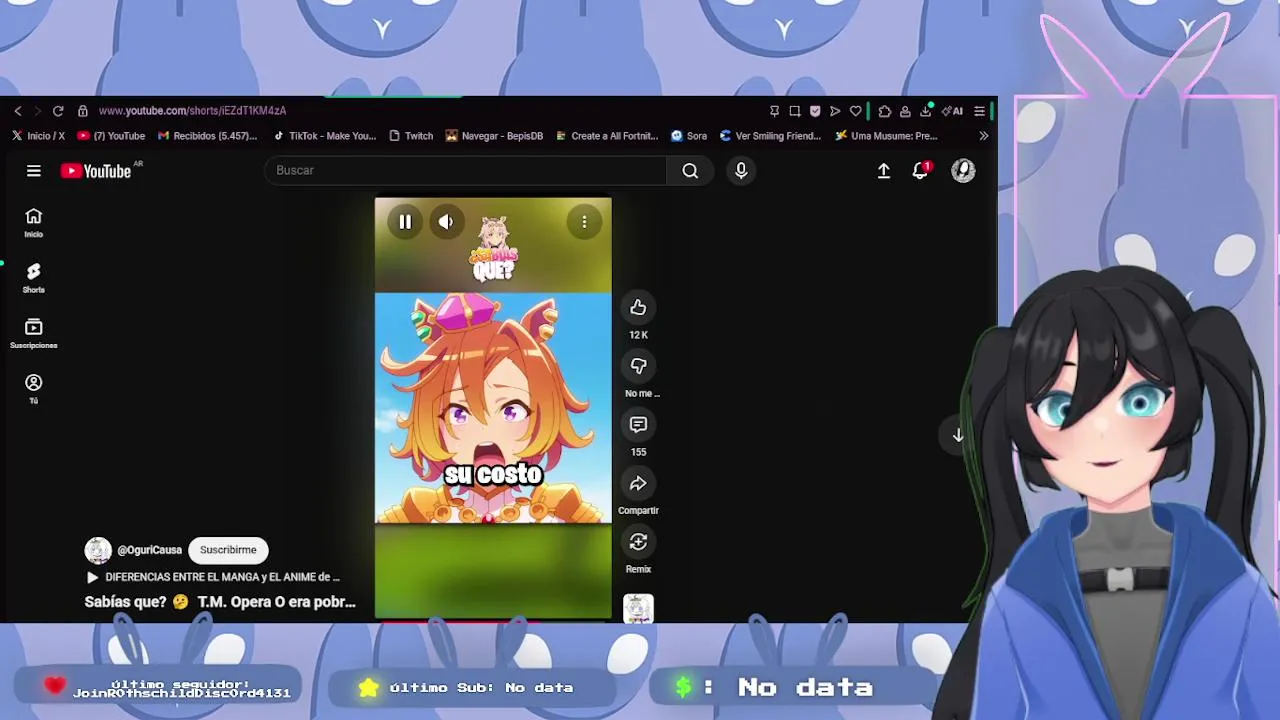Bookmark the page with heart icon
Screen dimensions: 1280x720
855,111
